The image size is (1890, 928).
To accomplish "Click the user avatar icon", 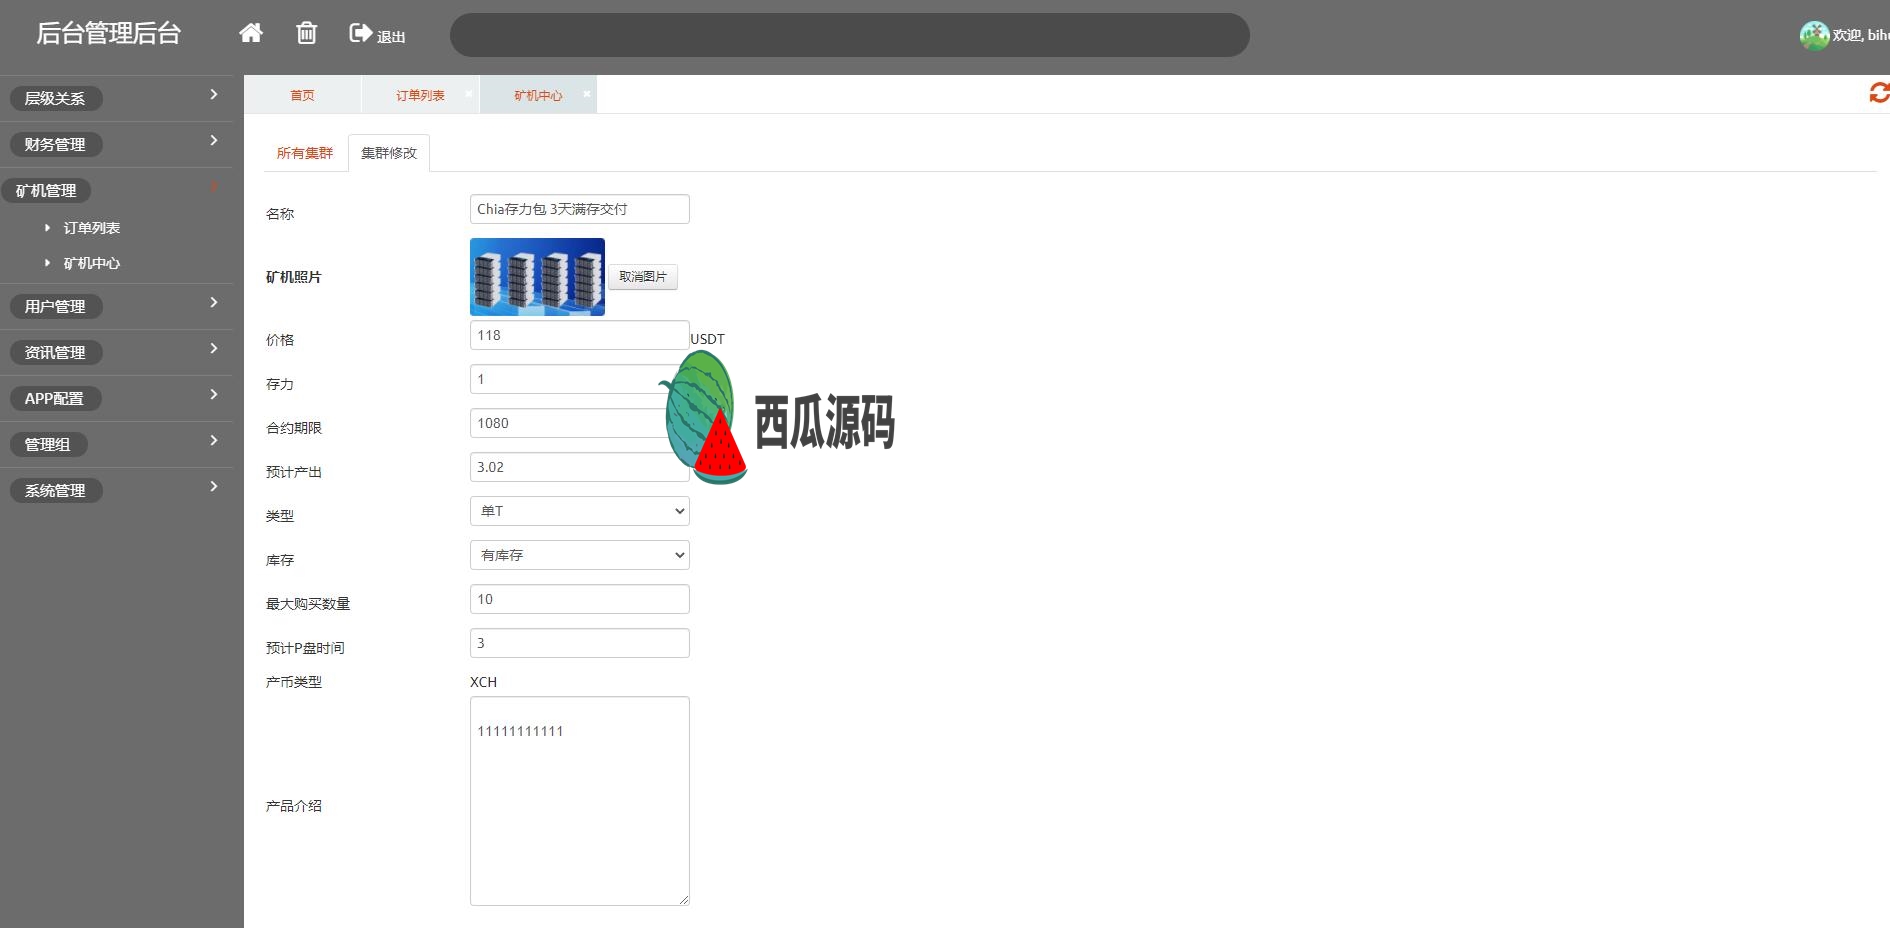I will [1814, 35].
